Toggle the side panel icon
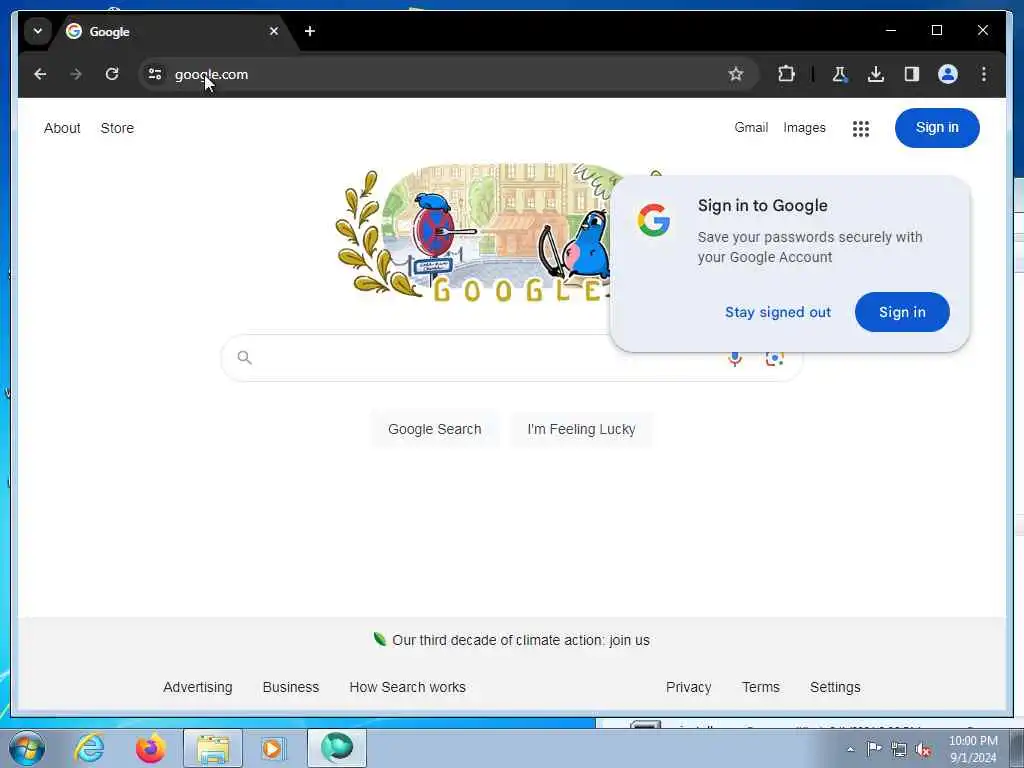 click(912, 74)
